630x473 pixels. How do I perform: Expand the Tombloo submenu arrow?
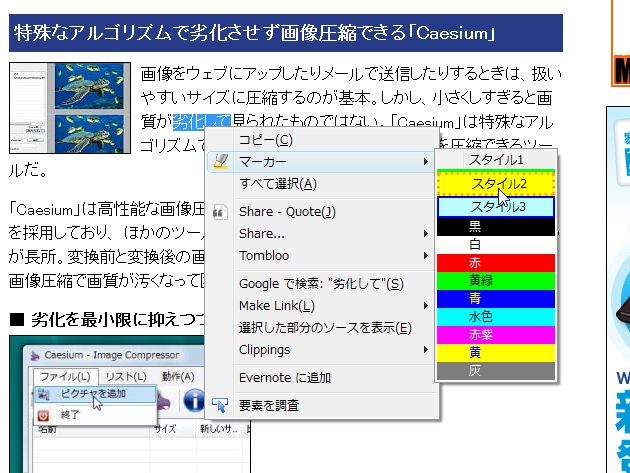point(425,256)
